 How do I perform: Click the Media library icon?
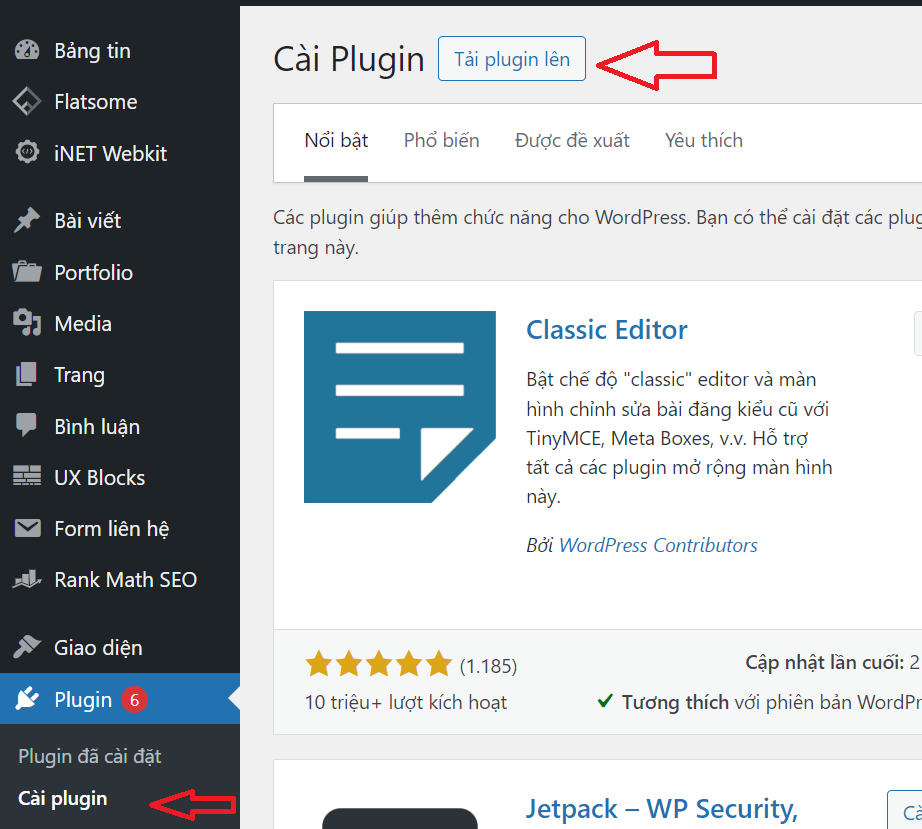[27, 323]
